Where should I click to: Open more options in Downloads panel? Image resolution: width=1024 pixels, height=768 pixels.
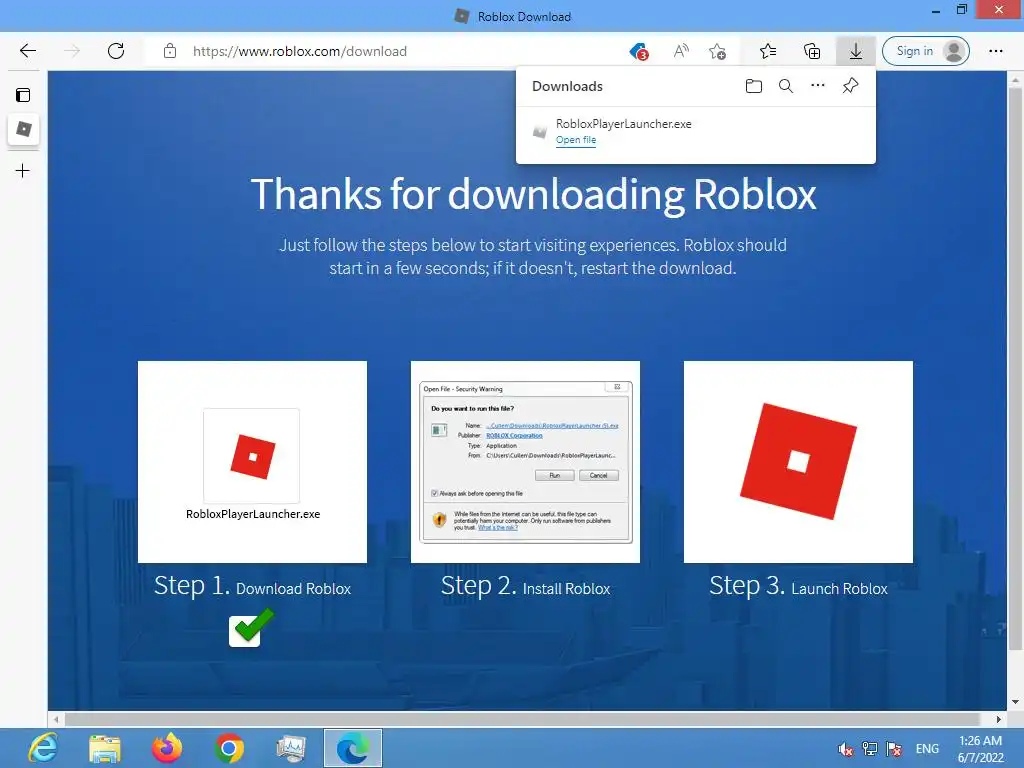pos(818,86)
